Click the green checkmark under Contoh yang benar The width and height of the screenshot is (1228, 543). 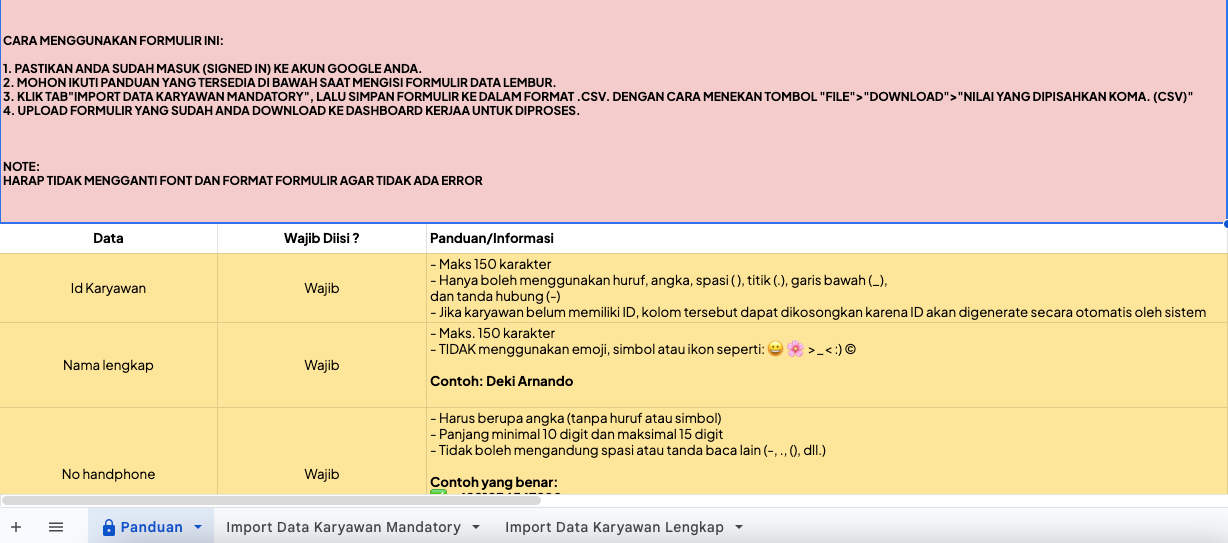point(438,492)
